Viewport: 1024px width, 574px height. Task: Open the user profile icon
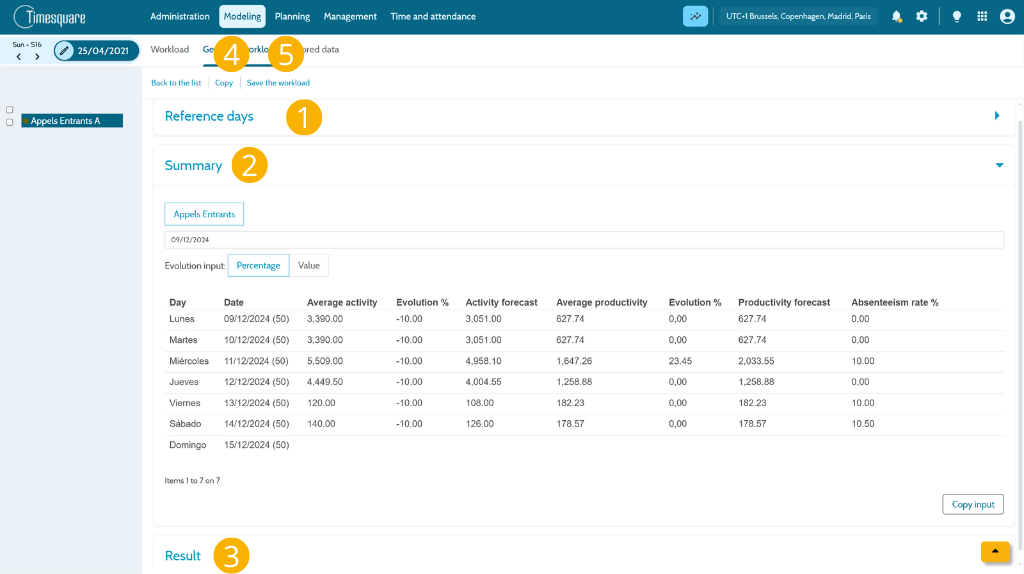pyautogui.click(x=1007, y=16)
